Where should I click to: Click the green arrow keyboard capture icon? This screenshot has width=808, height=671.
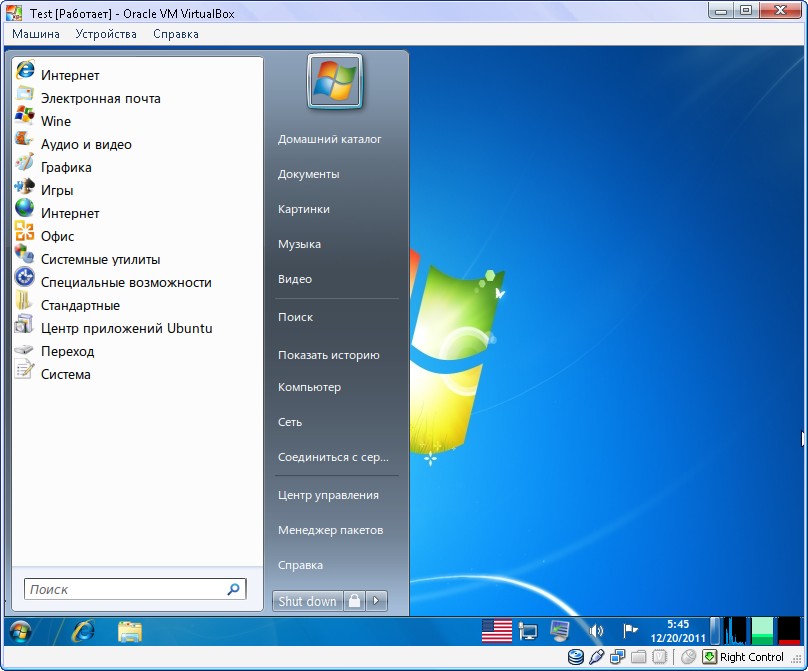pyautogui.click(x=710, y=657)
